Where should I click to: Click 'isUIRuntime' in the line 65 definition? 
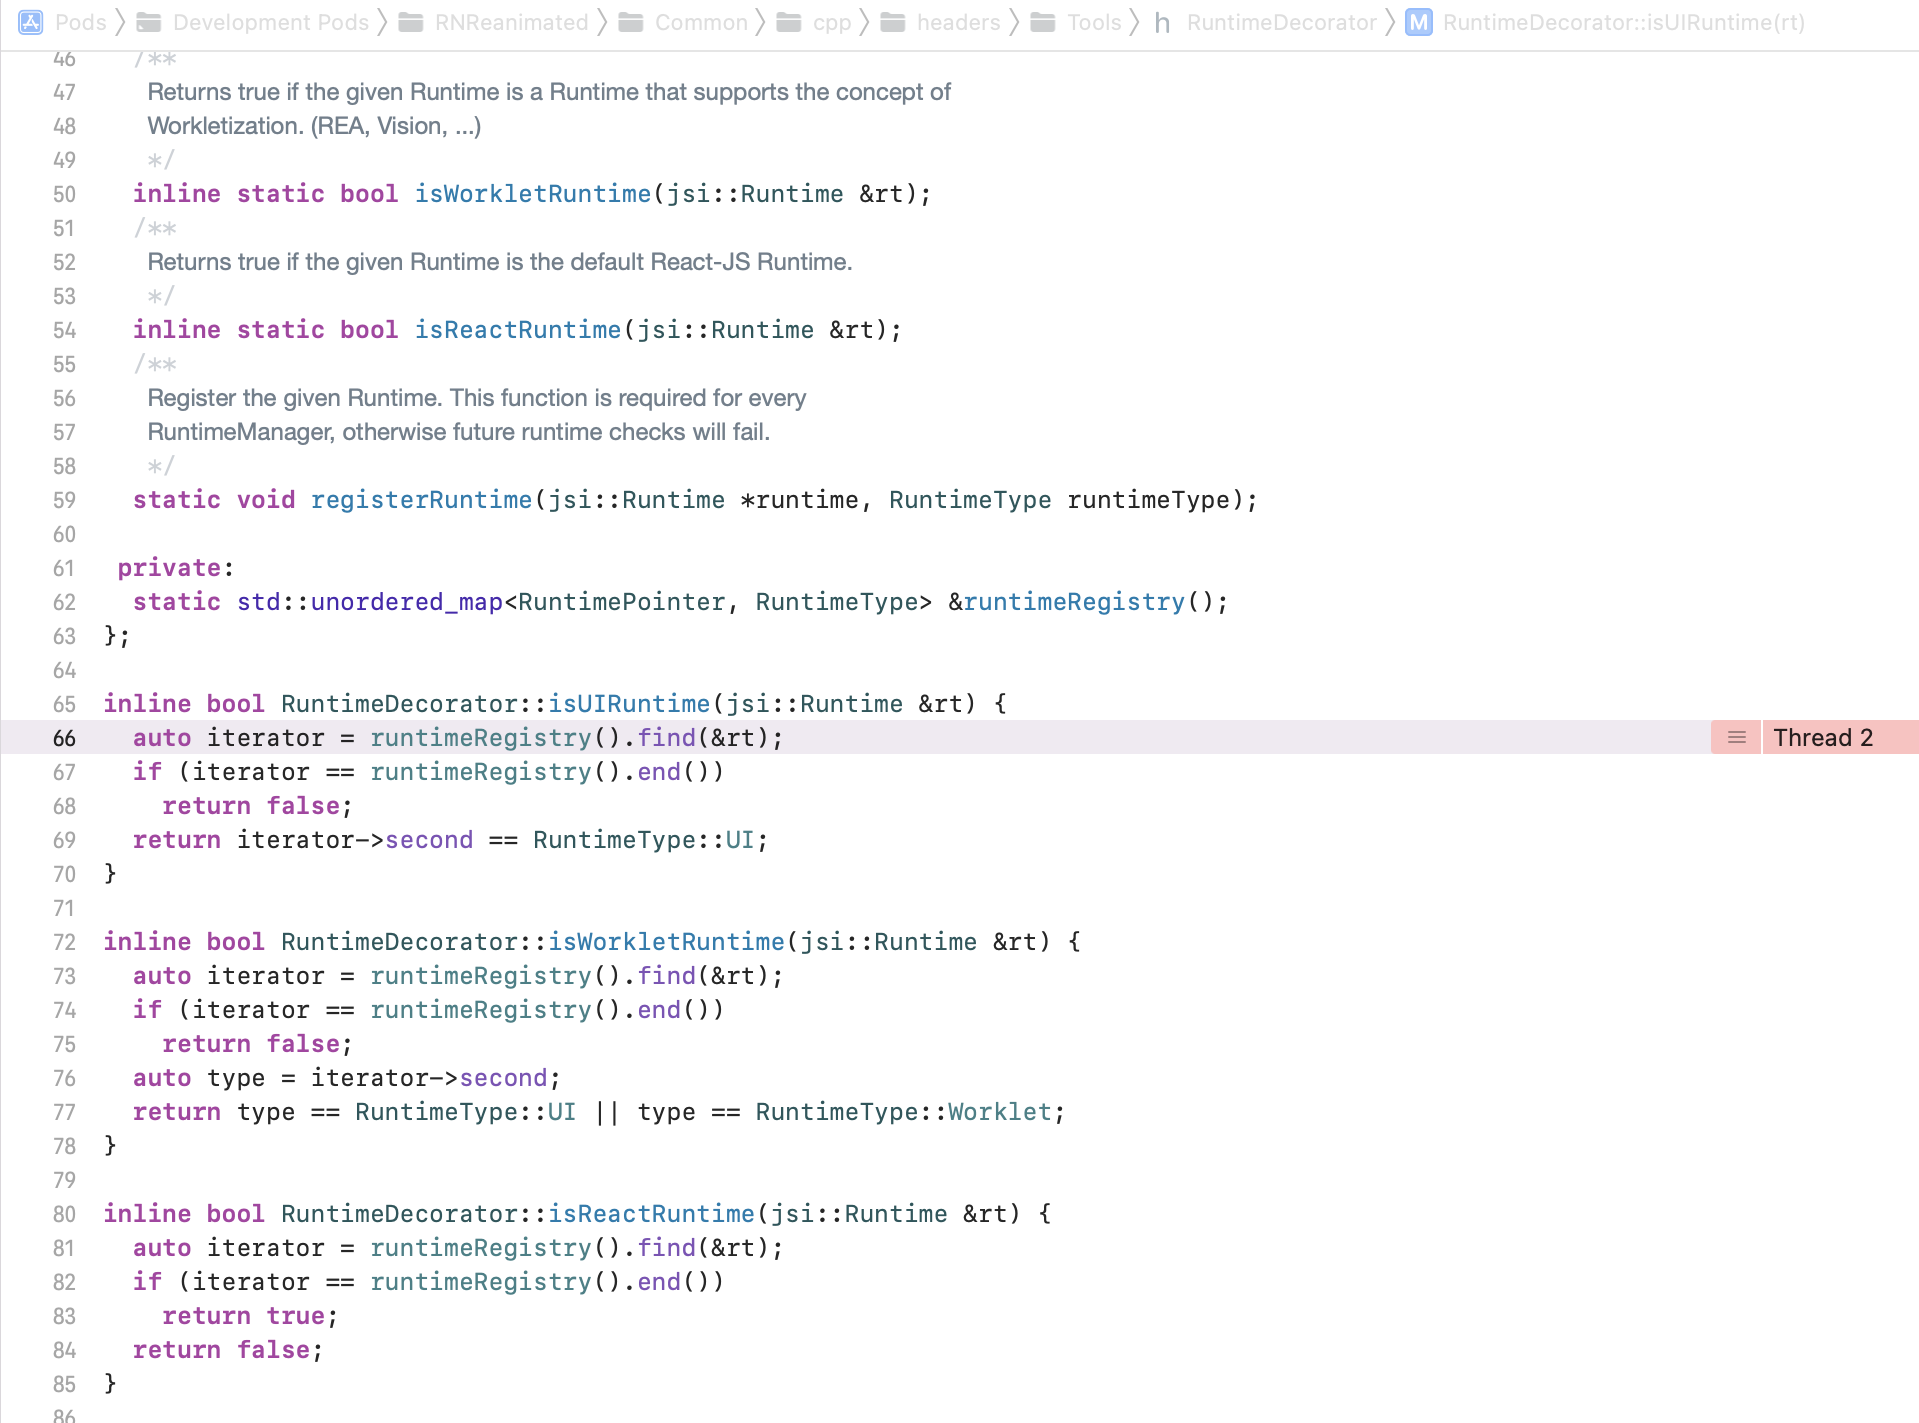[629, 704]
